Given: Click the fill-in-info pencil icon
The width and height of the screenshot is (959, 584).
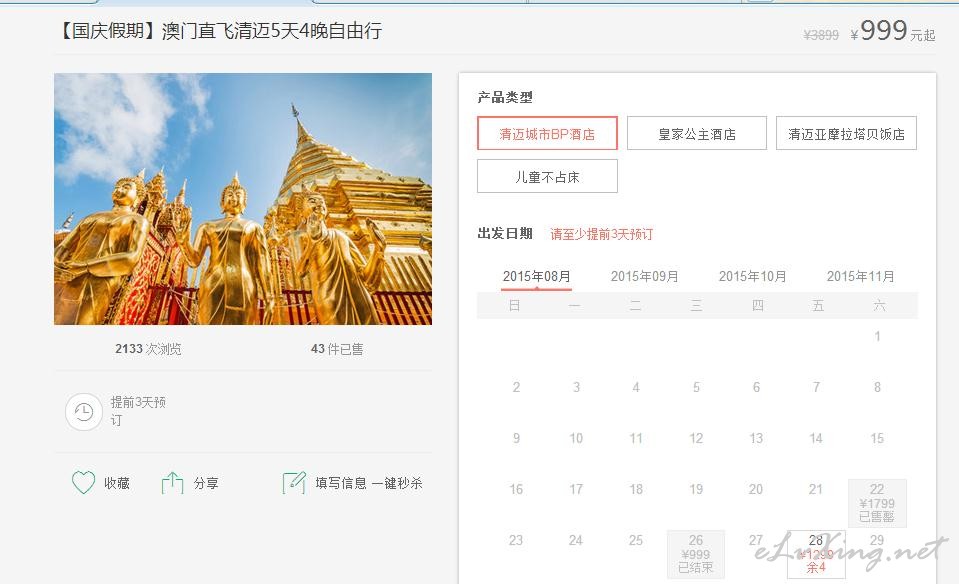Looking at the screenshot, I should coord(294,482).
